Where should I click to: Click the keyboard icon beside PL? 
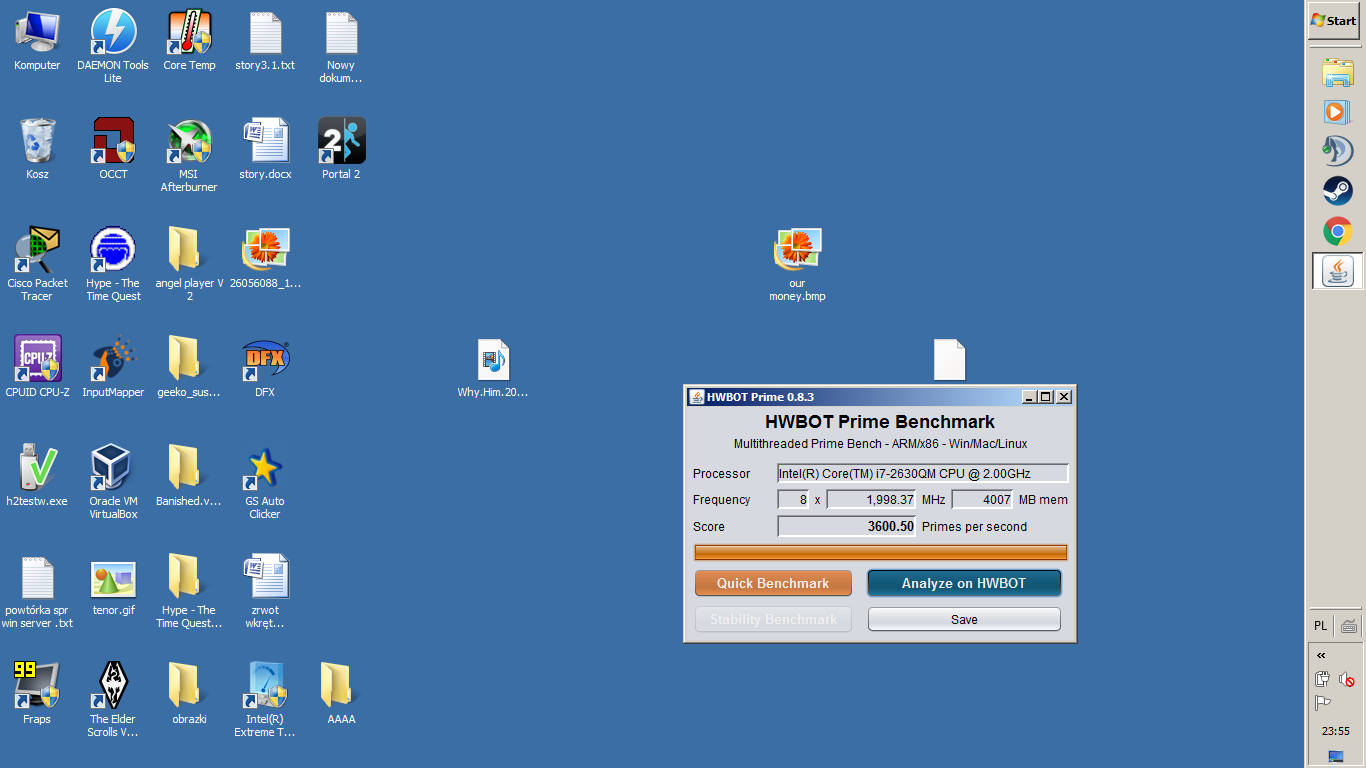click(x=1349, y=626)
